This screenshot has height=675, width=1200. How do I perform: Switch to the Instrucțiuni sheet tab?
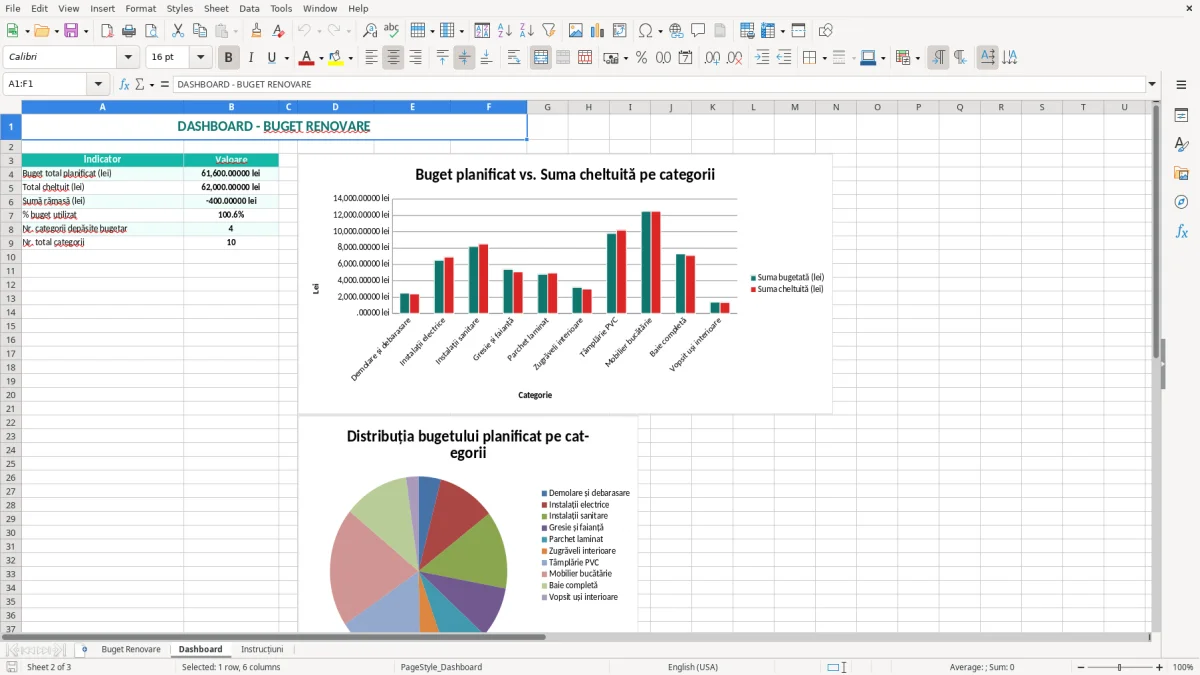point(262,649)
